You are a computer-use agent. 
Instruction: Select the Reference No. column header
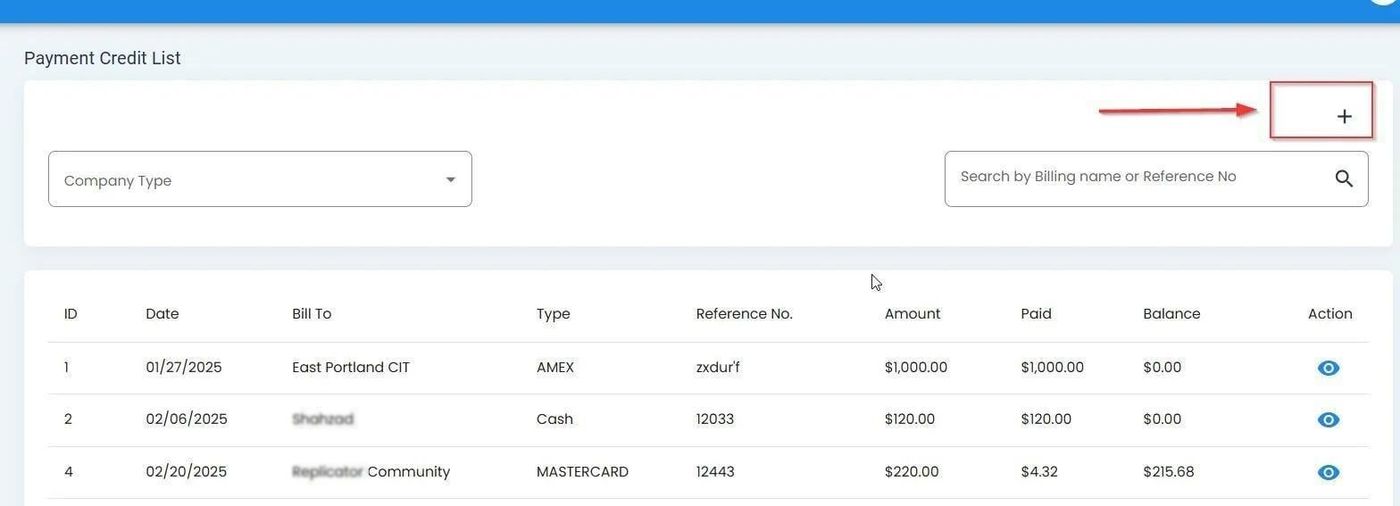coord(744,314)
